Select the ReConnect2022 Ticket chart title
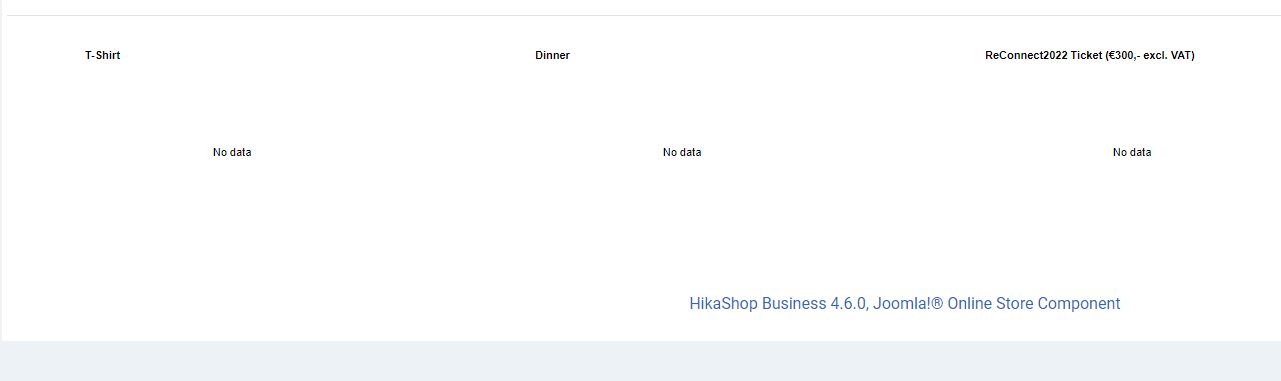The width and height of the screenshot is (1281, 381). click(x=1089, y=55)
